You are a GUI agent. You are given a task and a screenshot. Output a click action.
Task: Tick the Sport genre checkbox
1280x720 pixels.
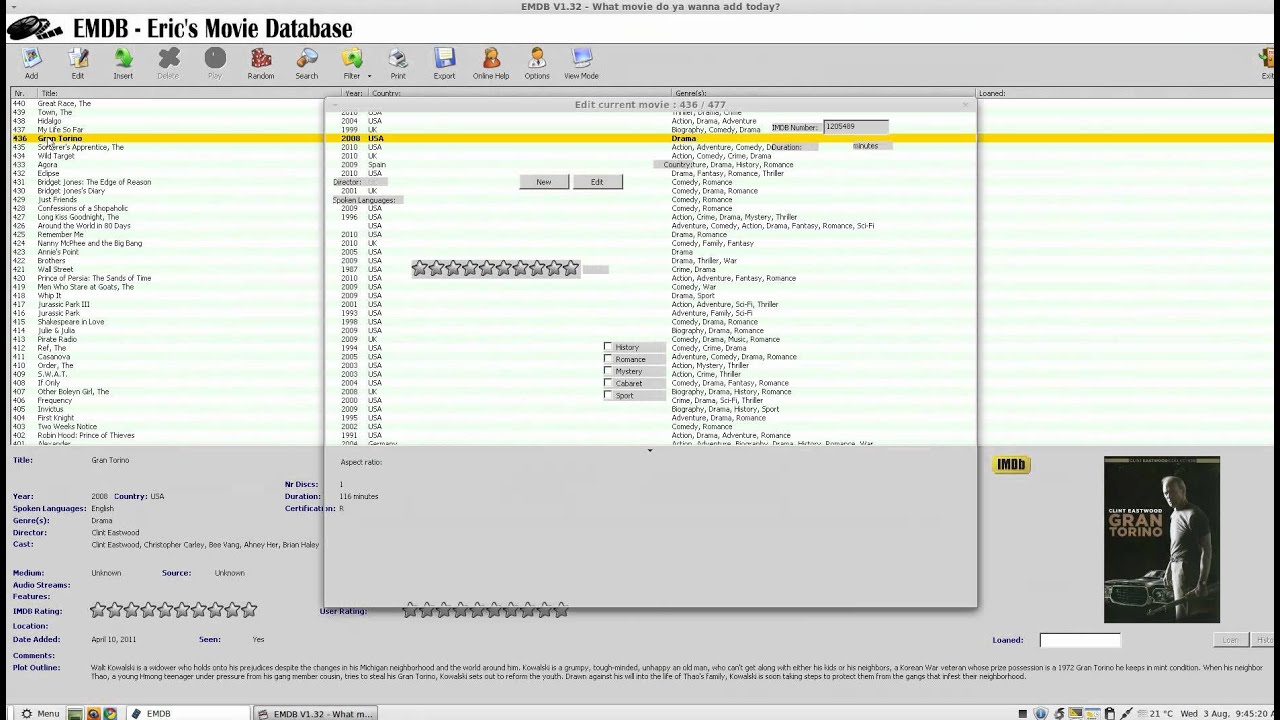pyautogui.click(x=608, y=395)
